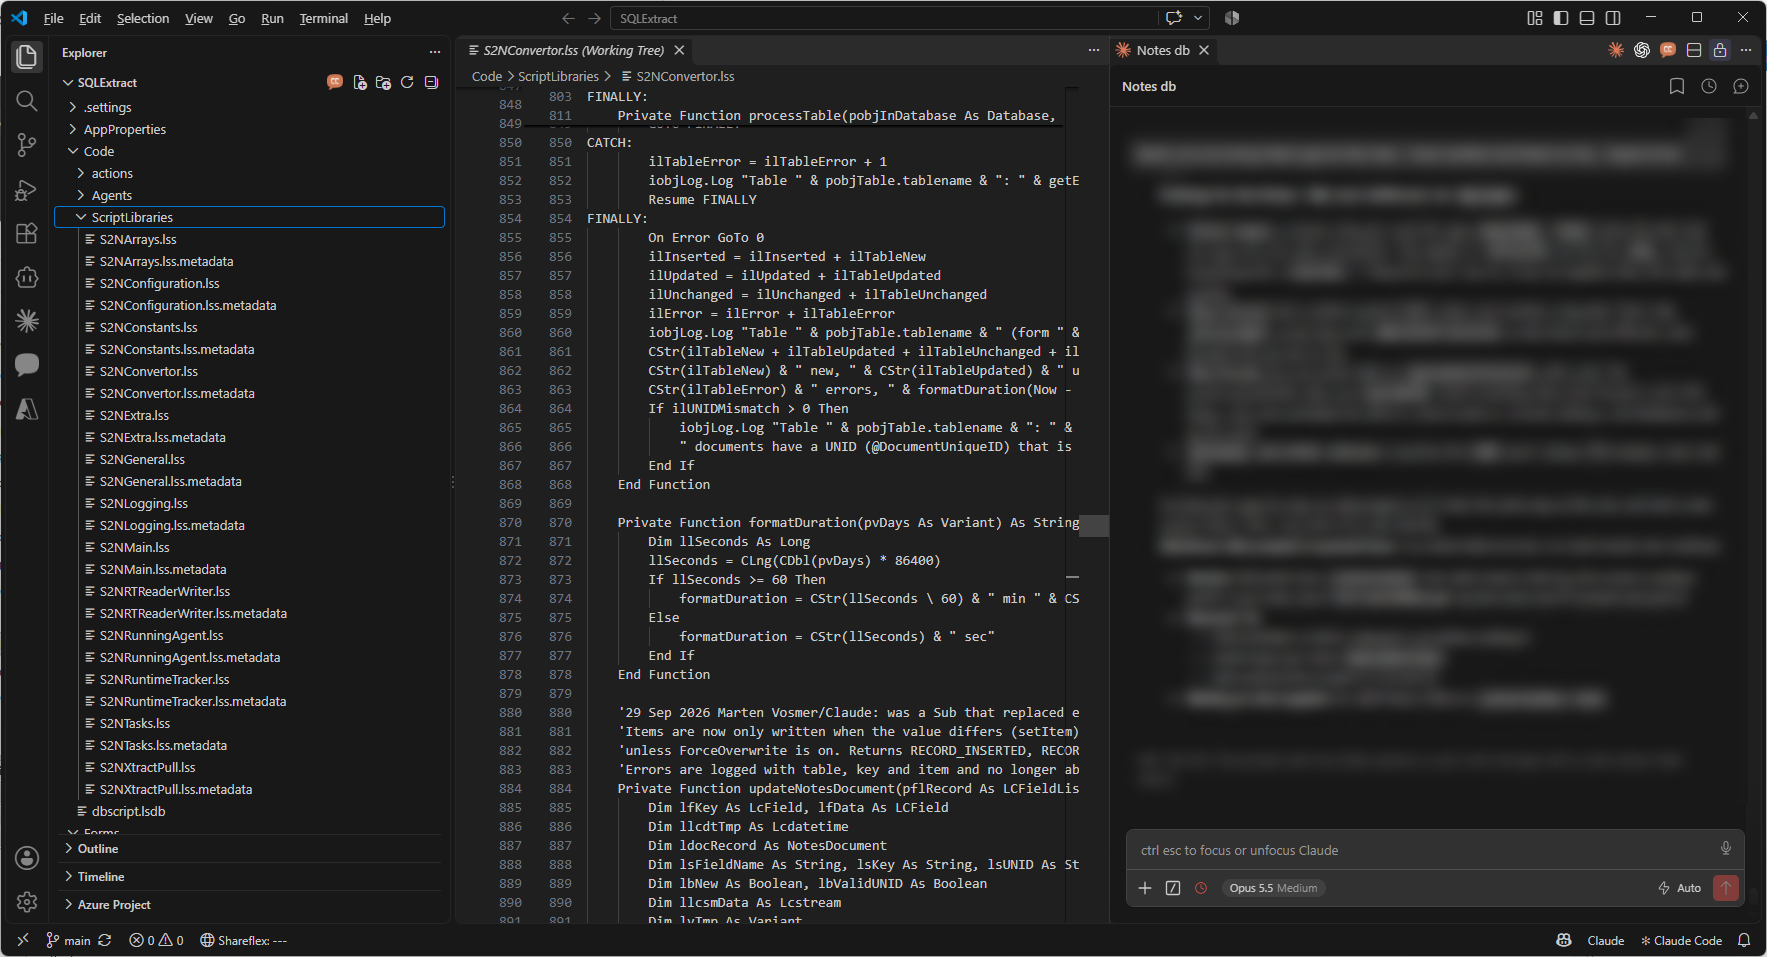Viewport: 1767px width, 957px height.
Task: Click the ChatGPT icon in editor title bar
Action: (1642, 50)
